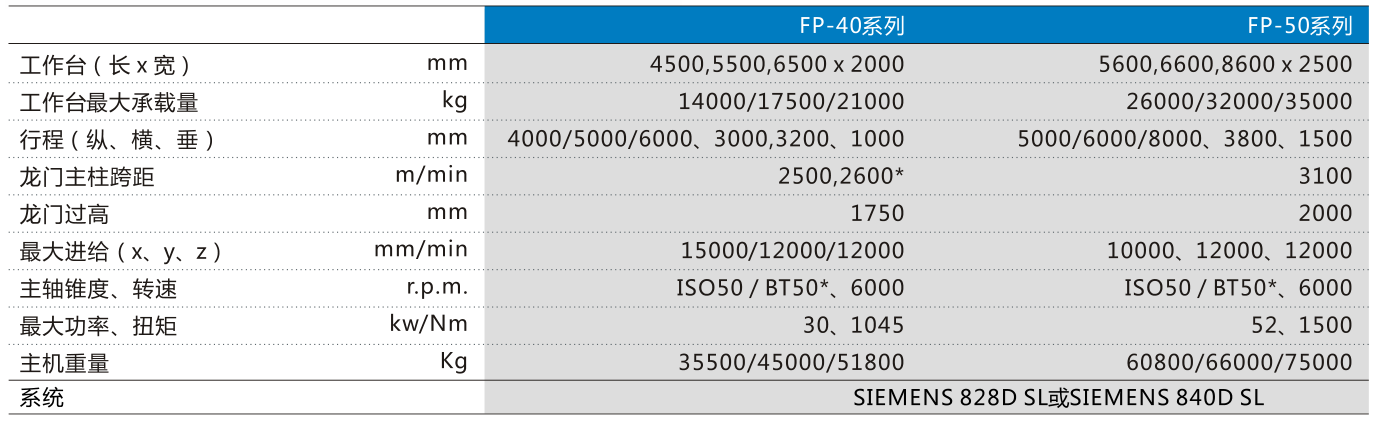Click the 4500,5500,6500 x 2000 cell
Image resolution: width=1374 pixels, height=422 pixels.
point(776,64)
